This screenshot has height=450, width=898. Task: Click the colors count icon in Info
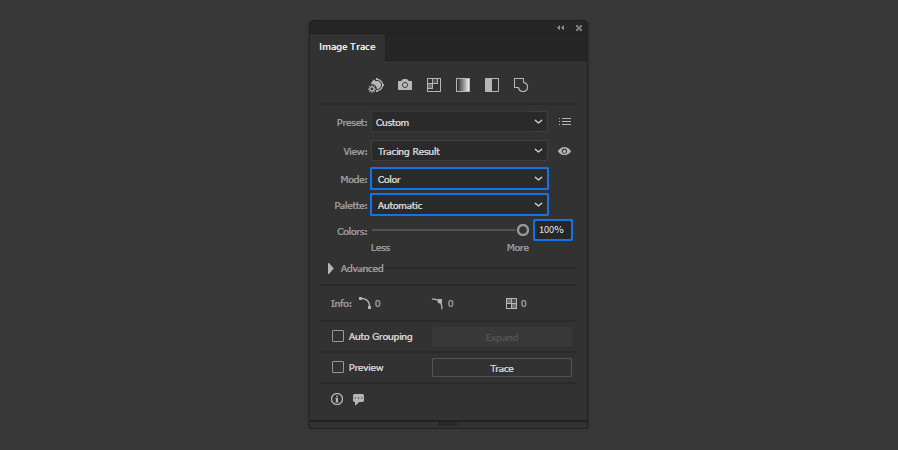(511, 303)
